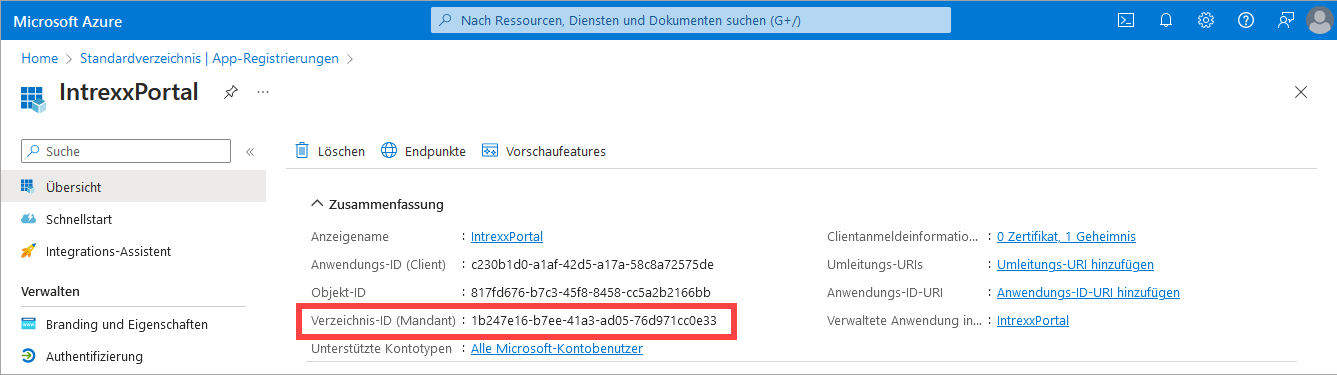Viewport: 1337px width, 375px height.
Task: Collapse the sidebar menu chevrons
Action: coord(250,152)
